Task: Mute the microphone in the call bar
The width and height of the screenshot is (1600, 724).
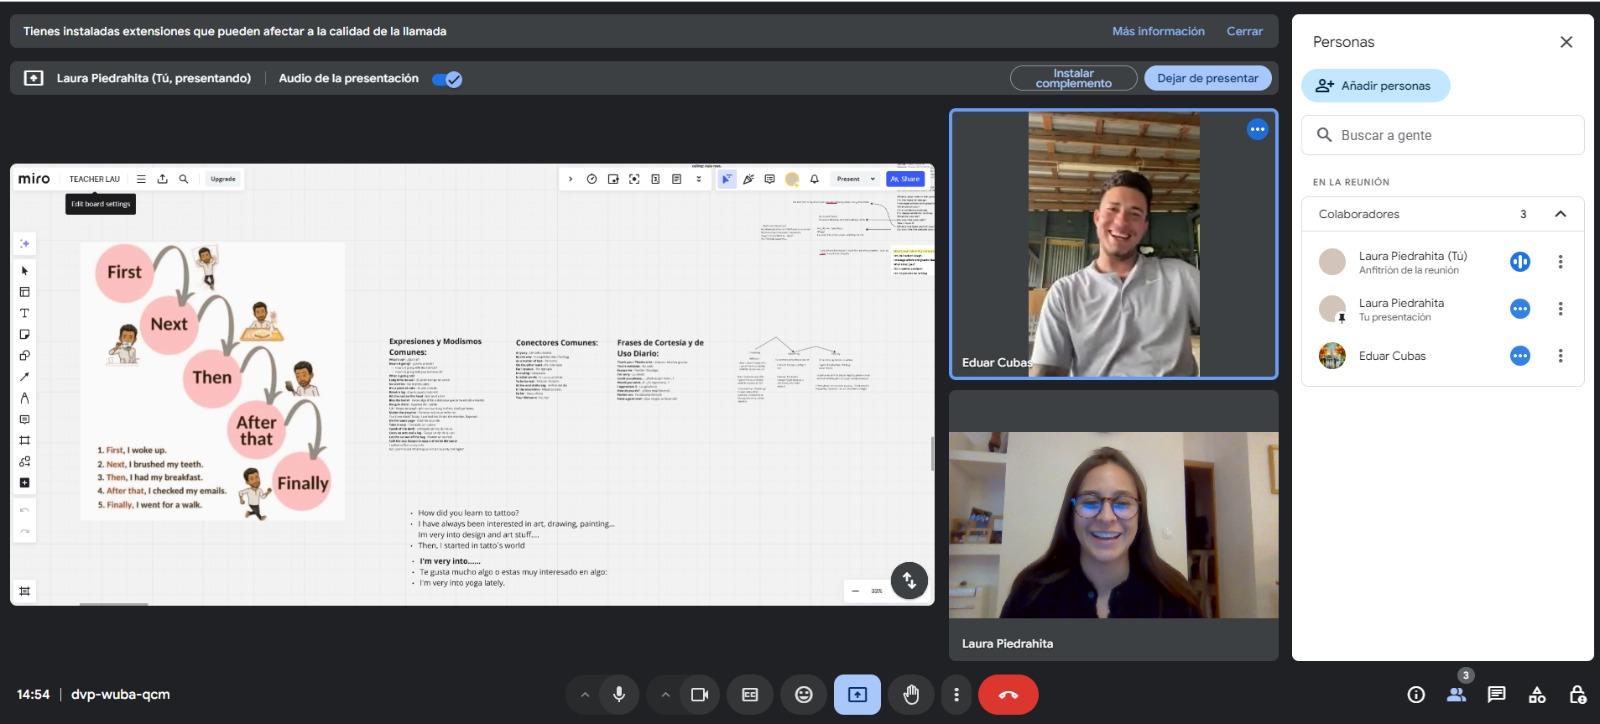Action: point(619,694)
